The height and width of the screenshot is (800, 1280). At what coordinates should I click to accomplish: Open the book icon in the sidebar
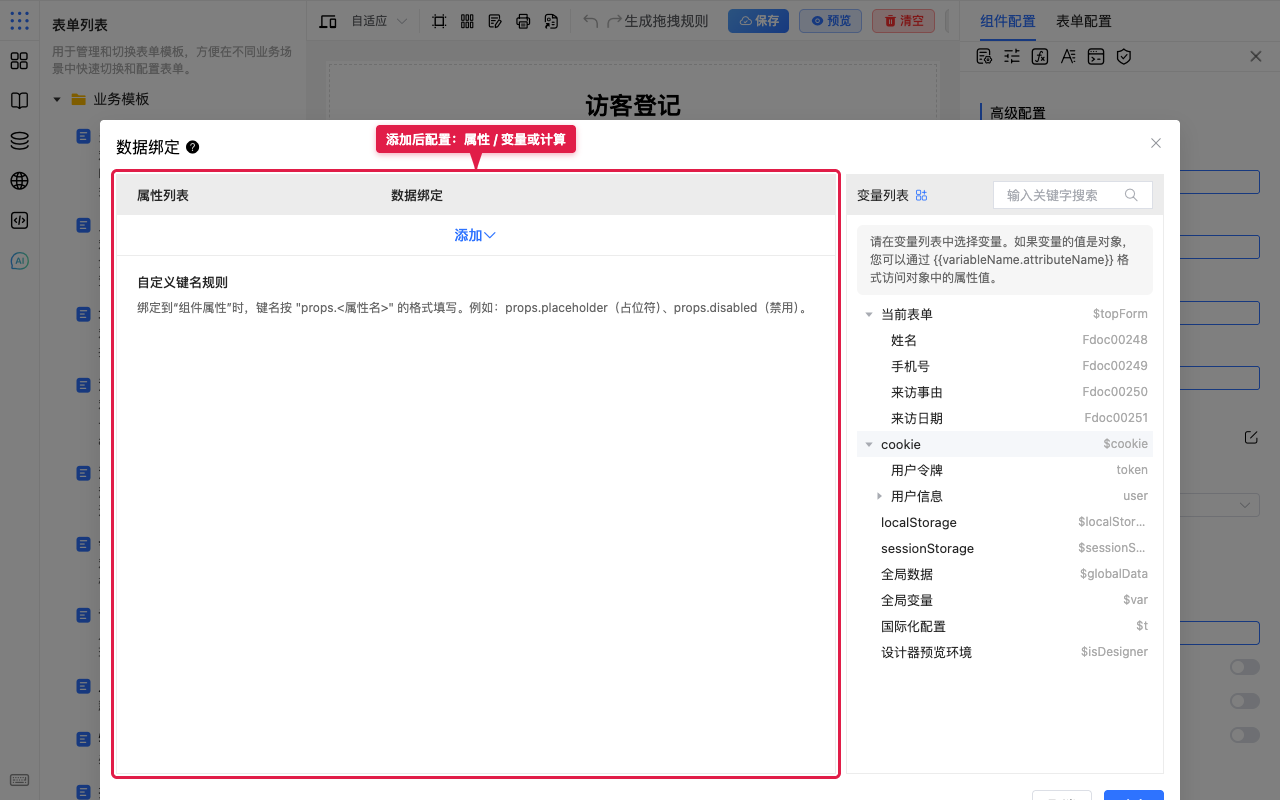tap(19, 101)
